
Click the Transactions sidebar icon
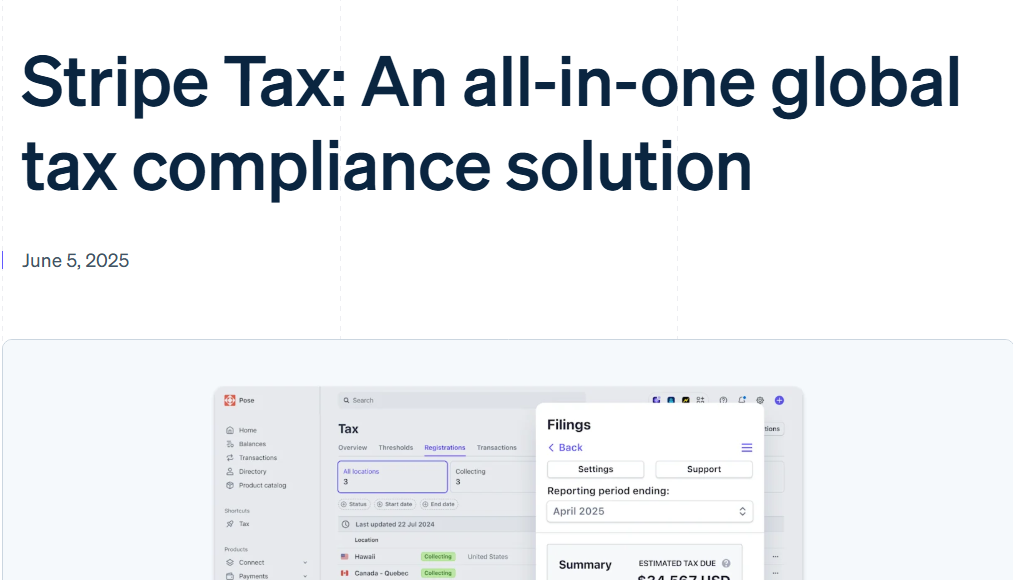click(228, 457)
